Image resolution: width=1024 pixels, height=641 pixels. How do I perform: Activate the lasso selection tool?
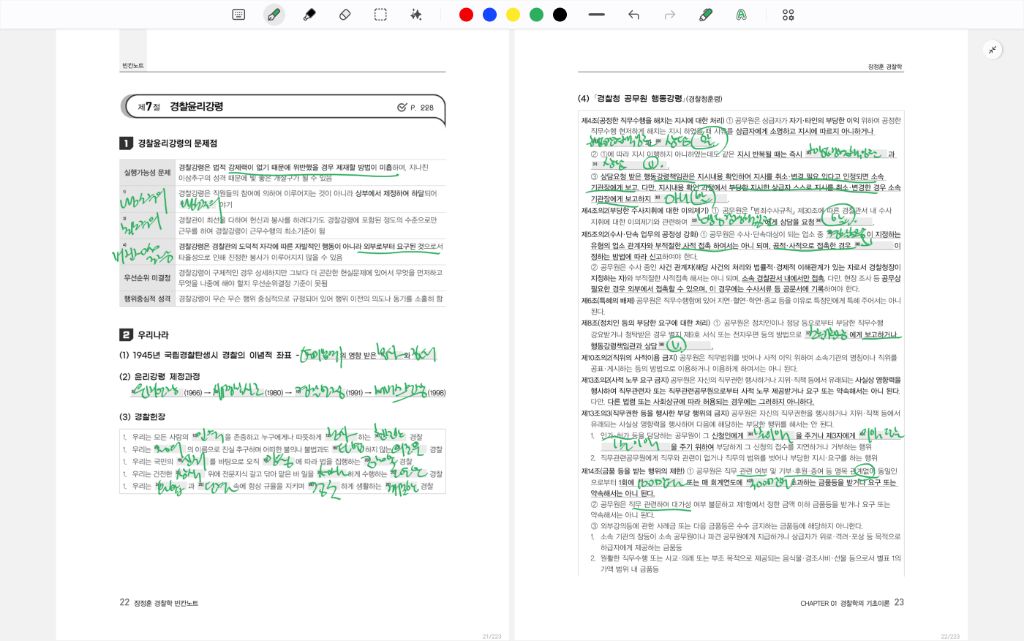(x=381, y=15)
